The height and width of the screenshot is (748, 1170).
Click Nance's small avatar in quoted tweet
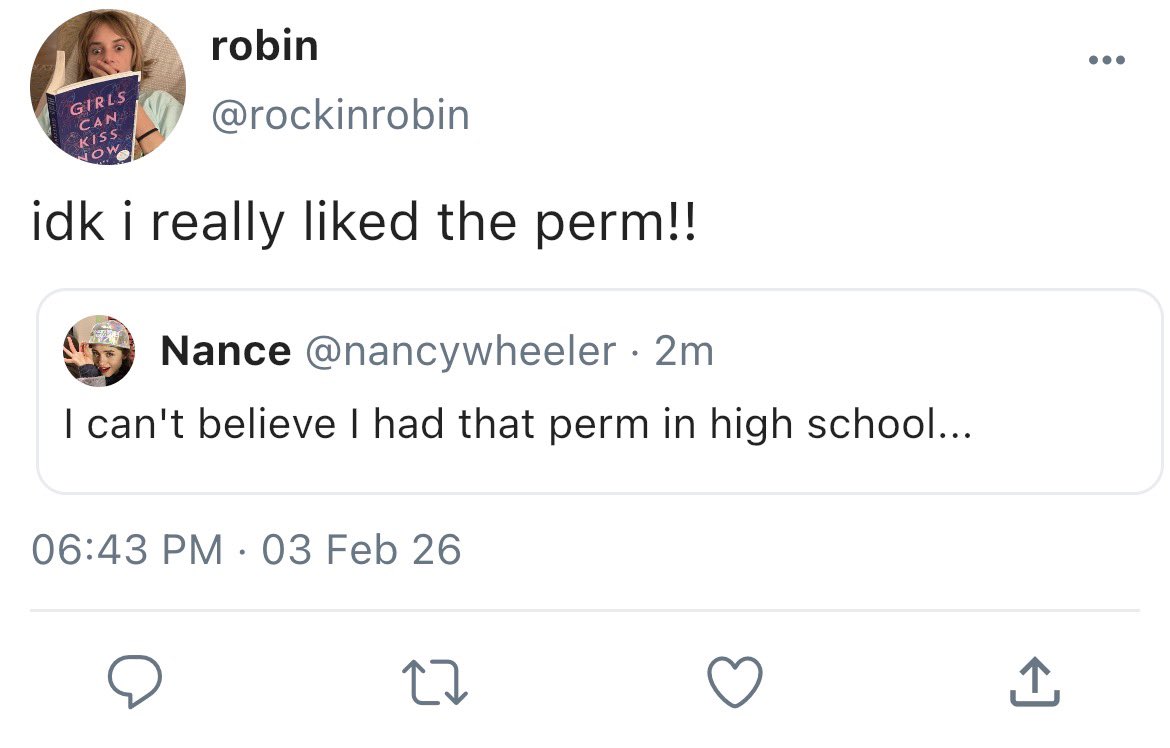pyautogui.click(x=99, y=351)
